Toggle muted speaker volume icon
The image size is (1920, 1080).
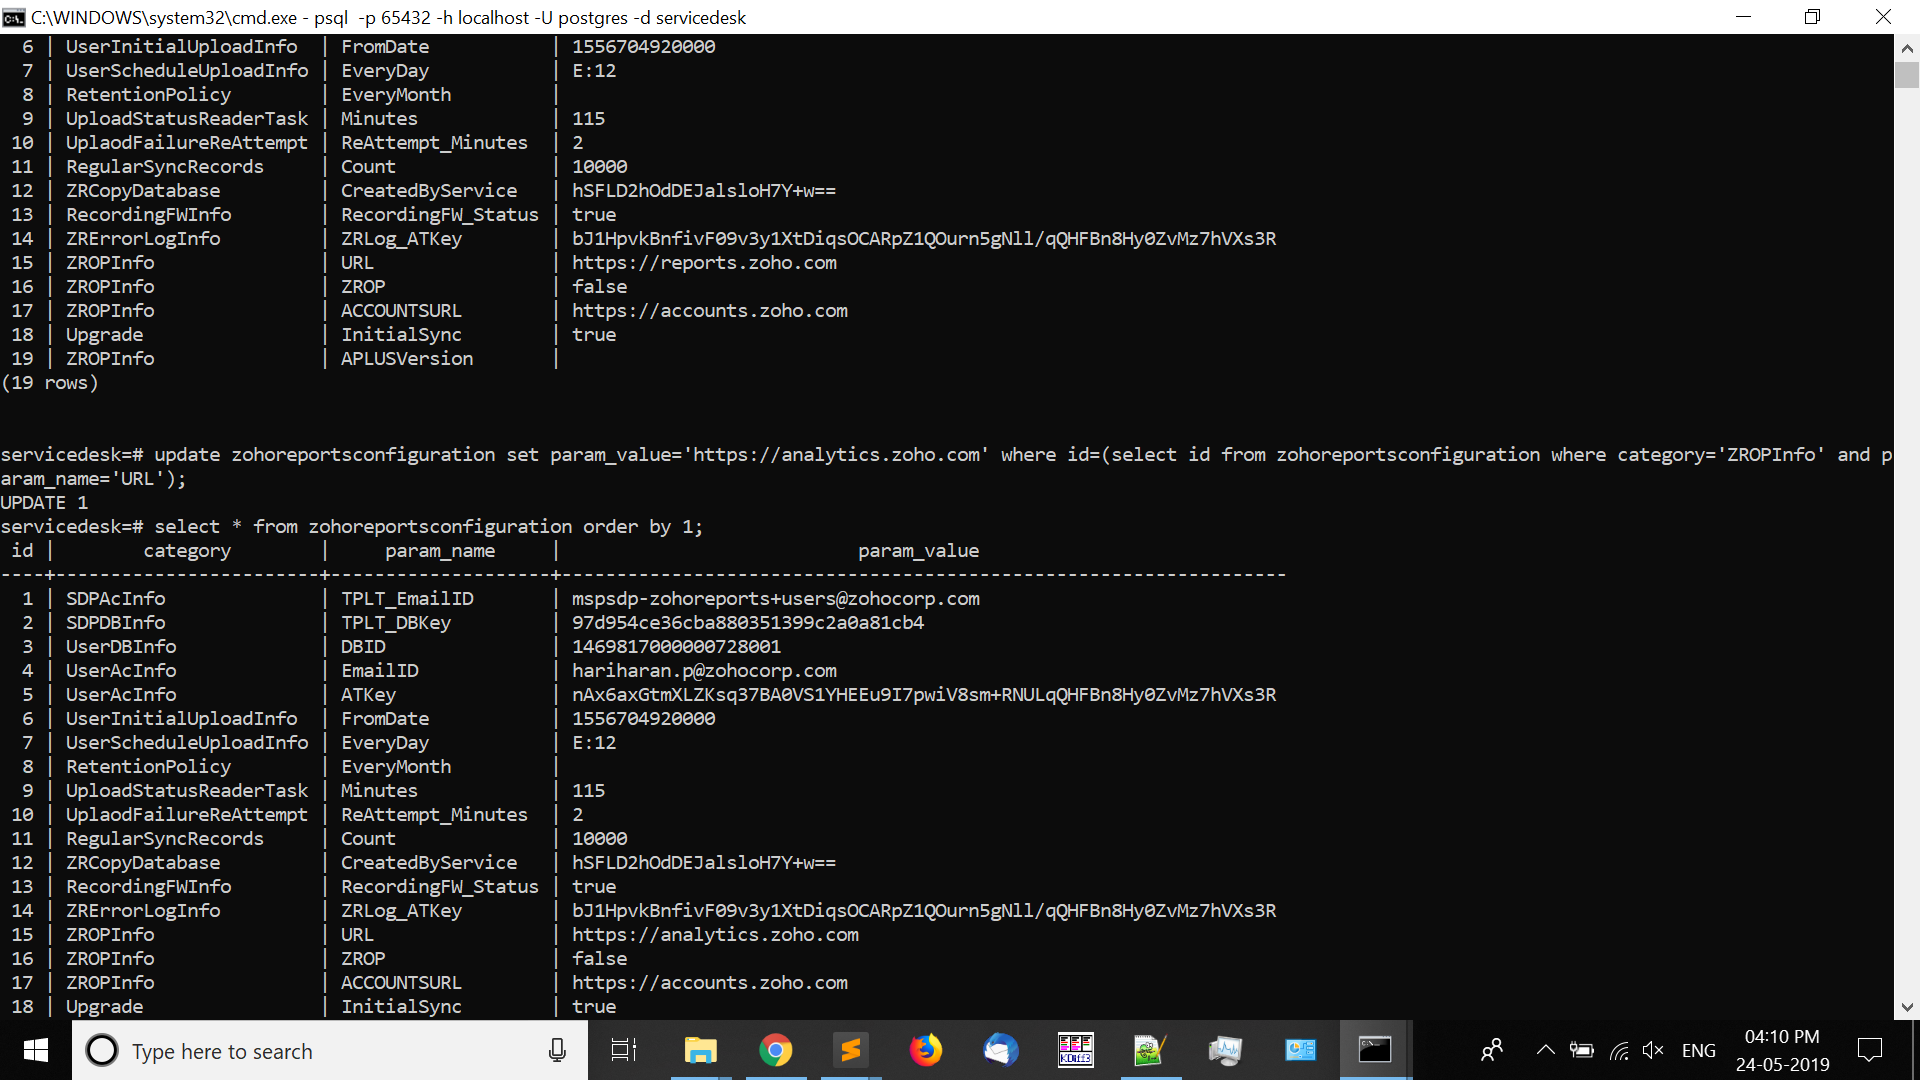[1653, 1050]
